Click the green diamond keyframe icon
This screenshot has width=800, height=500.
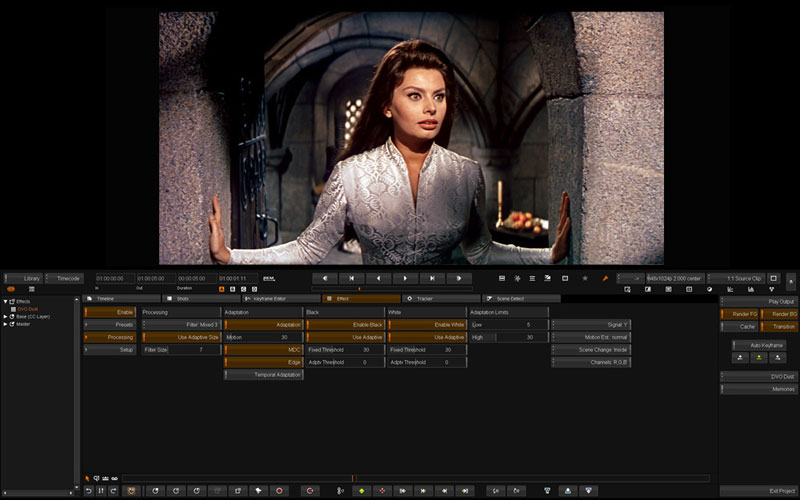(x=361, y=491)
